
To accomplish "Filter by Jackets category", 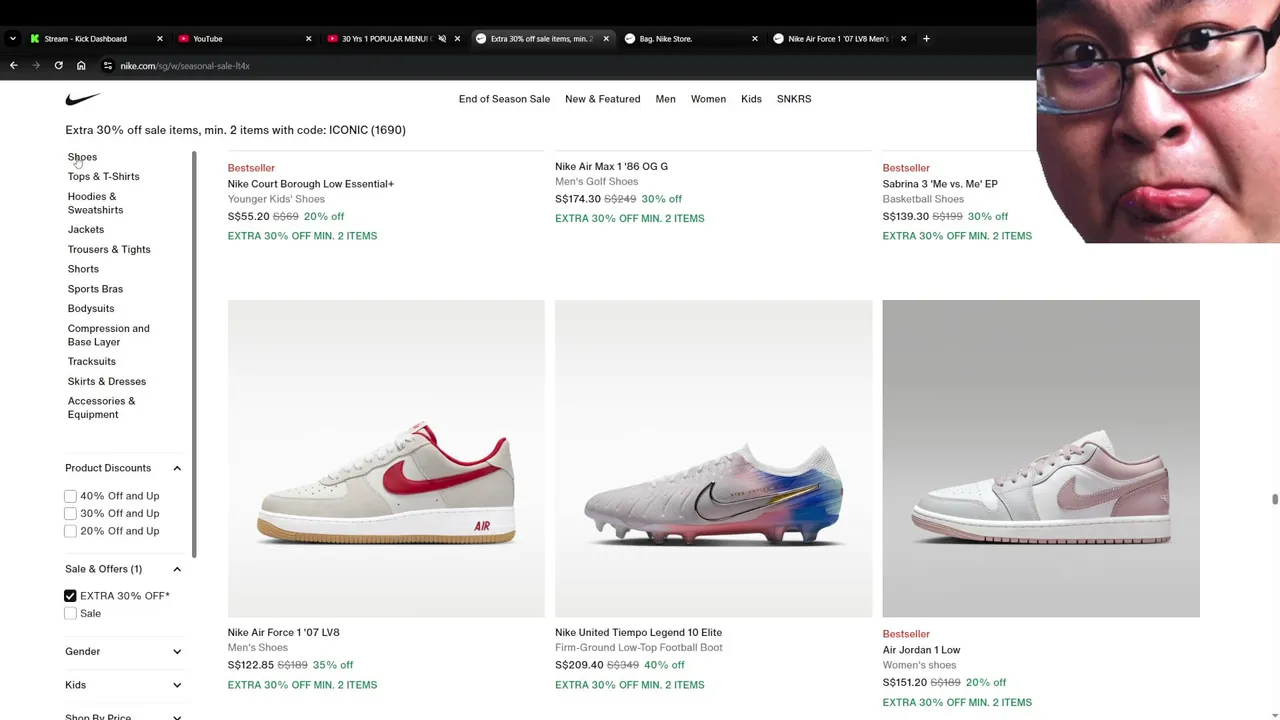I will tap(85, 230).
